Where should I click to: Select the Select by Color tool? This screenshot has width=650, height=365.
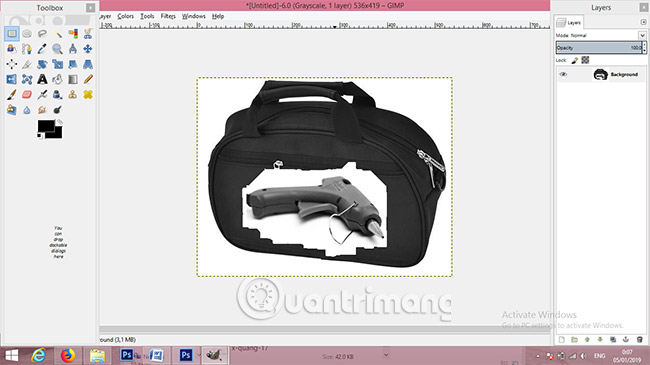pos(73,34)
